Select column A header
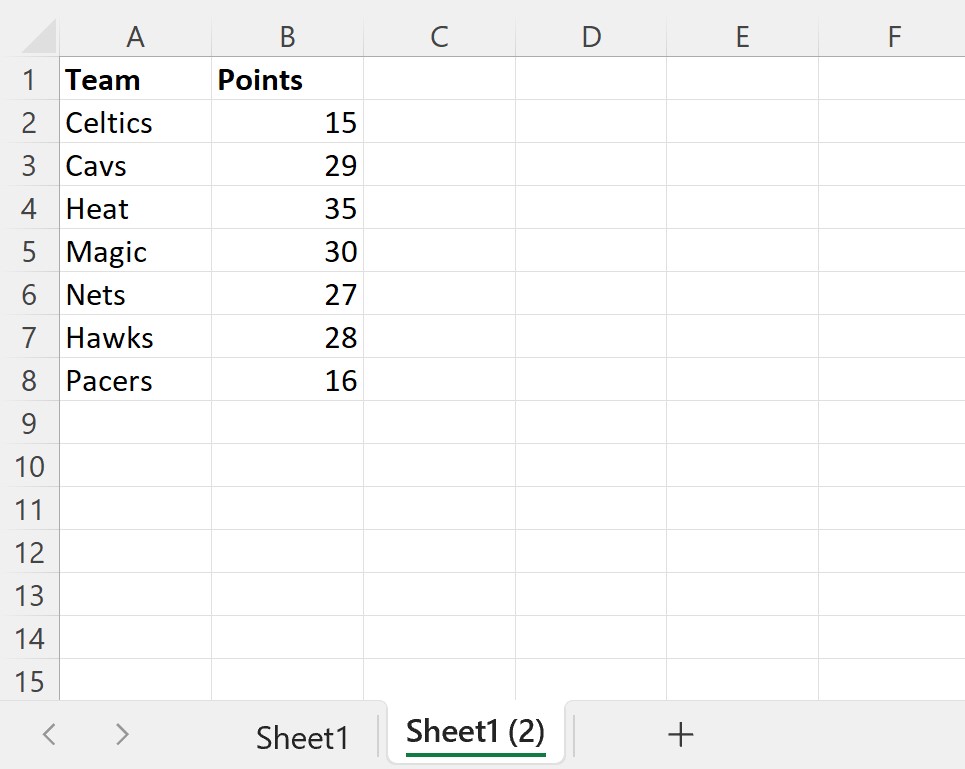Screen dimensions: 965x769 (x=135, y=37)
